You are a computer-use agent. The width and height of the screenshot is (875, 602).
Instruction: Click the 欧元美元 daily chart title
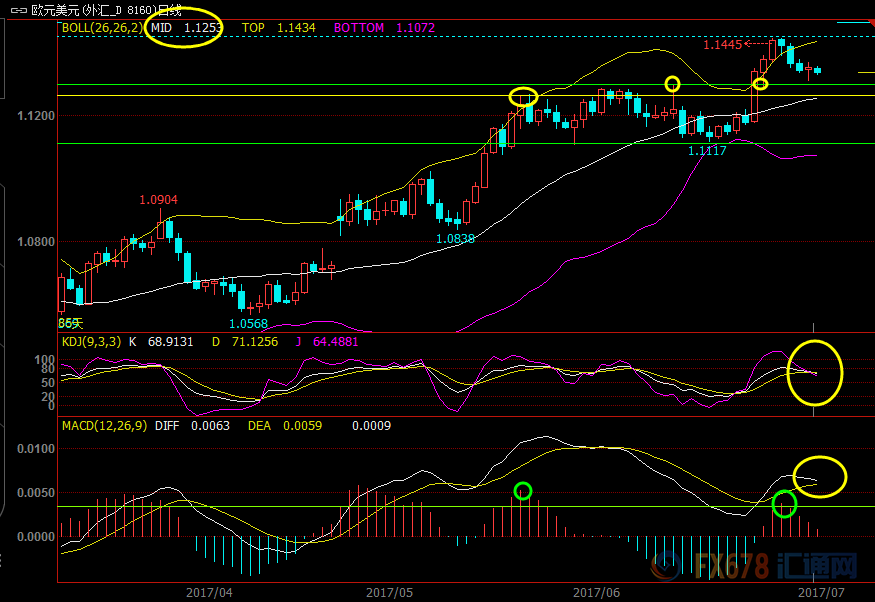pyautogui.click(x=107, y=11)
